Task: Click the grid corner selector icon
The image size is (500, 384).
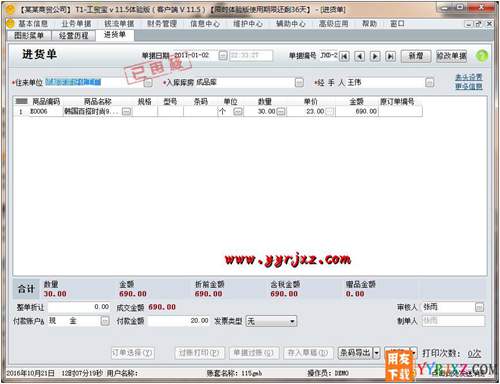Action: pos(21,101)
